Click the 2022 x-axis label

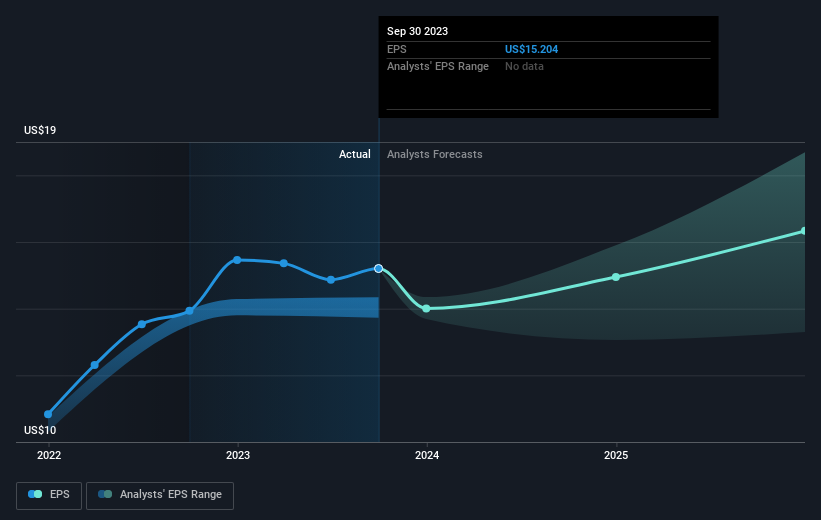pyautogui.click(x=49, y=456)
